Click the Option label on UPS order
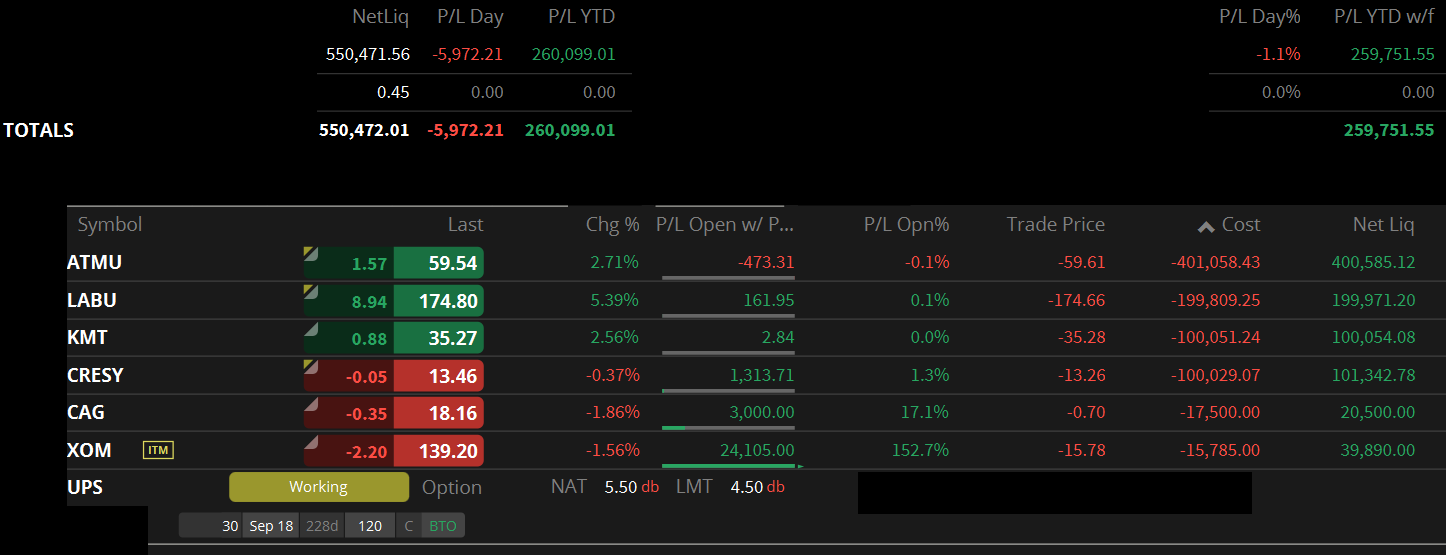Image resolution: width=1446 pixels, height=555 pixels. tap(452, 487)
